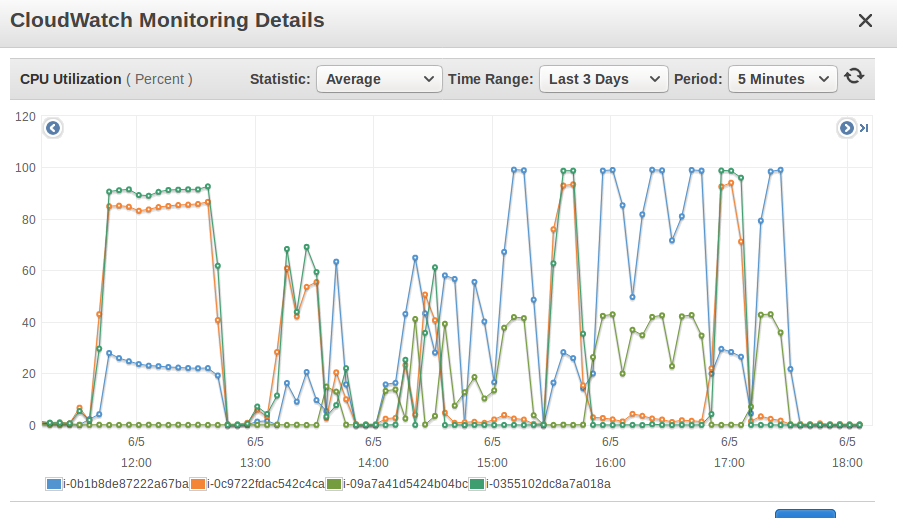Jump graph to most recent data
897x518 pixels.
864,128
